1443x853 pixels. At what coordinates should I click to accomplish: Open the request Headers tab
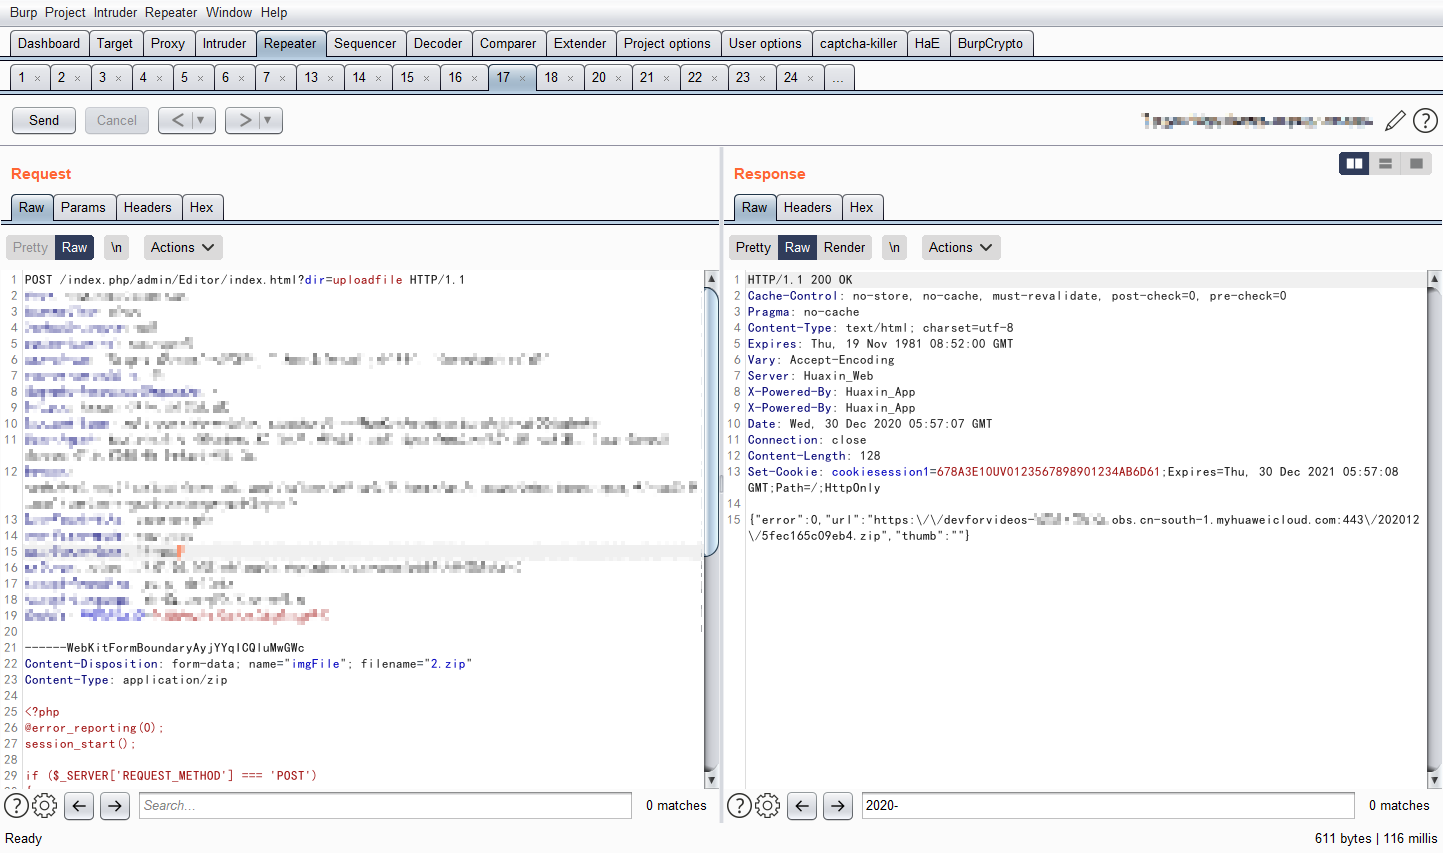click(x=148, y=207)
